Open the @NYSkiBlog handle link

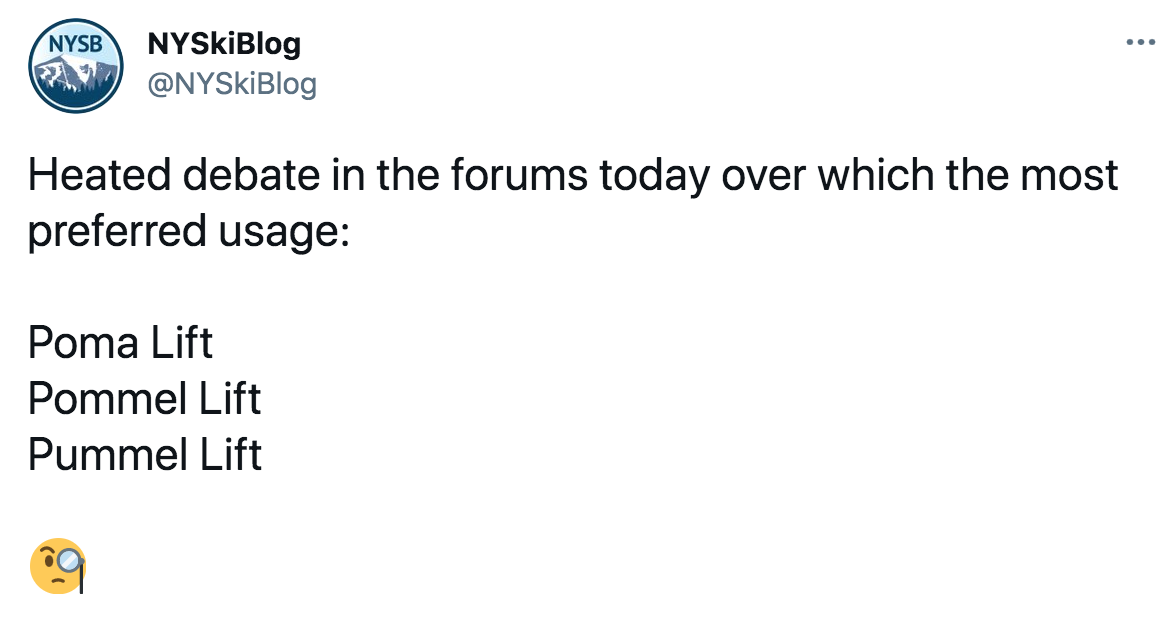pyautogui.click(x=232, y=84)
